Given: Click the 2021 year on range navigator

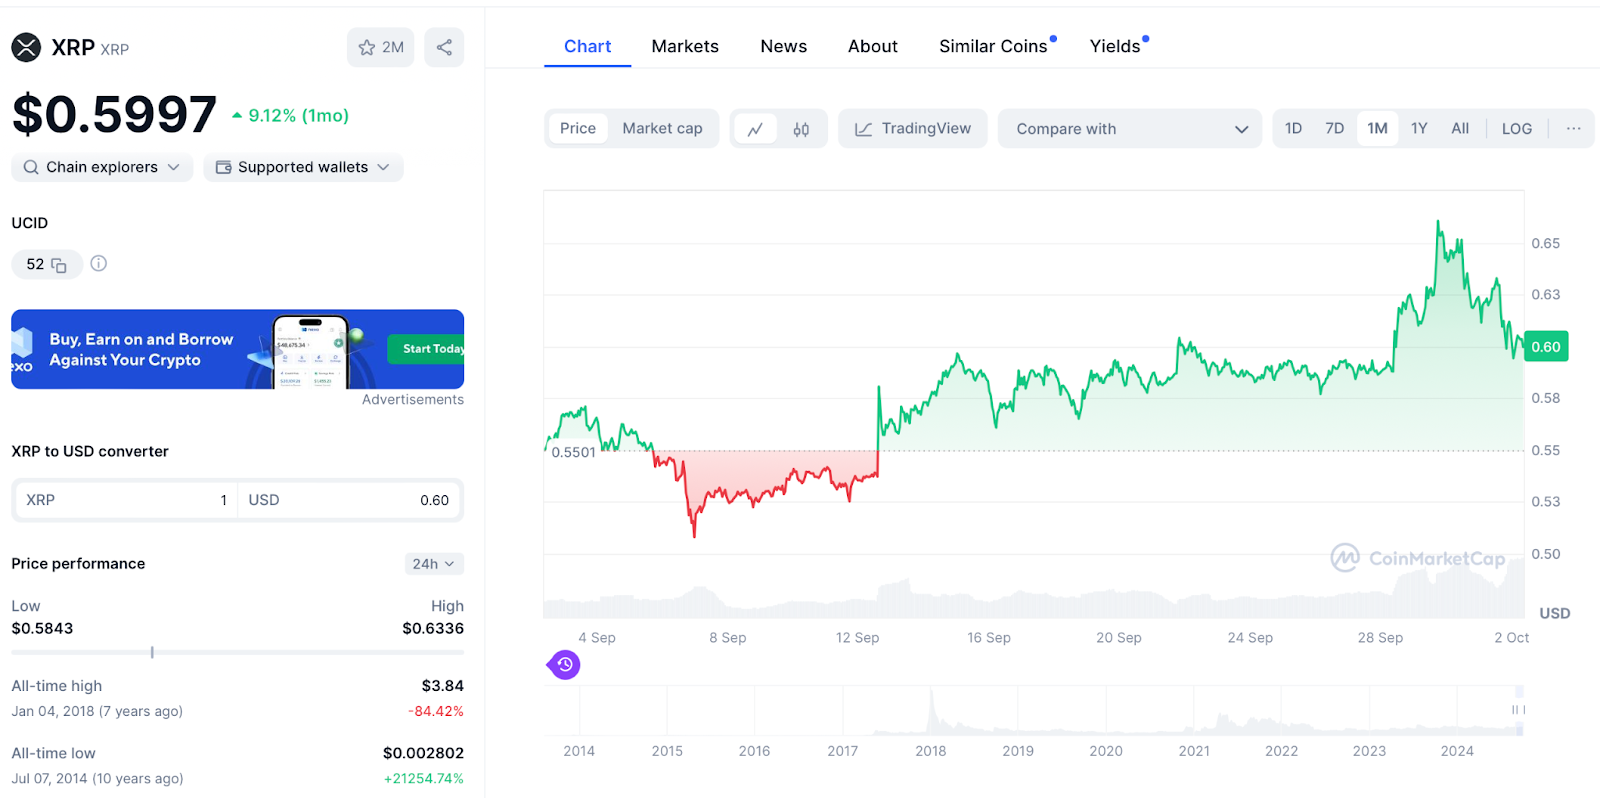Looking at the screenshot, I should (1194, 751).
